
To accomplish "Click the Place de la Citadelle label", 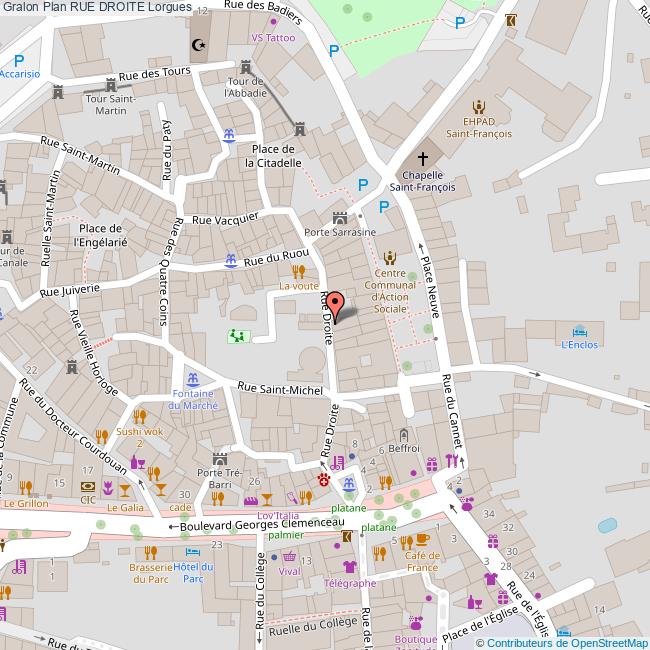I will point(275,155).
